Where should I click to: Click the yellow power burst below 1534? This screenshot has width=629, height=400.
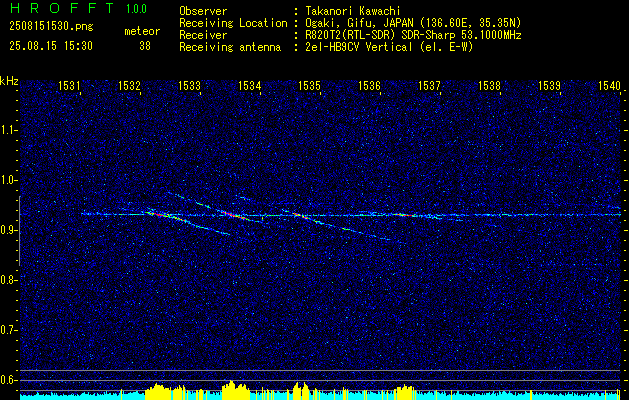point(235,390)
